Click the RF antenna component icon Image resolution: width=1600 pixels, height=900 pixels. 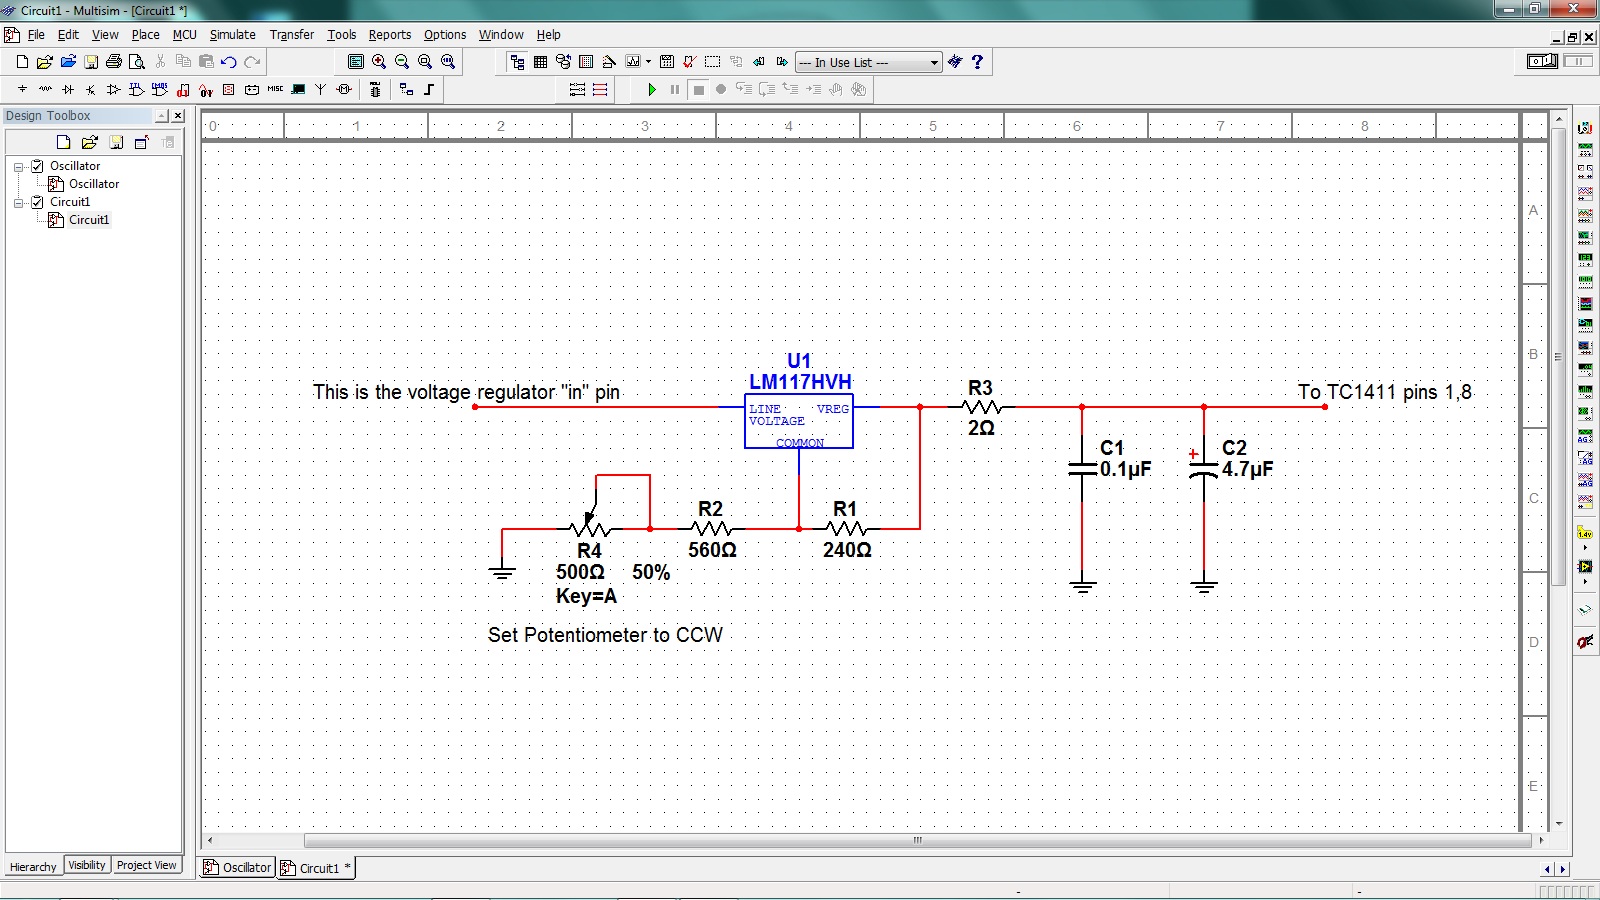[x=321, y=89]
